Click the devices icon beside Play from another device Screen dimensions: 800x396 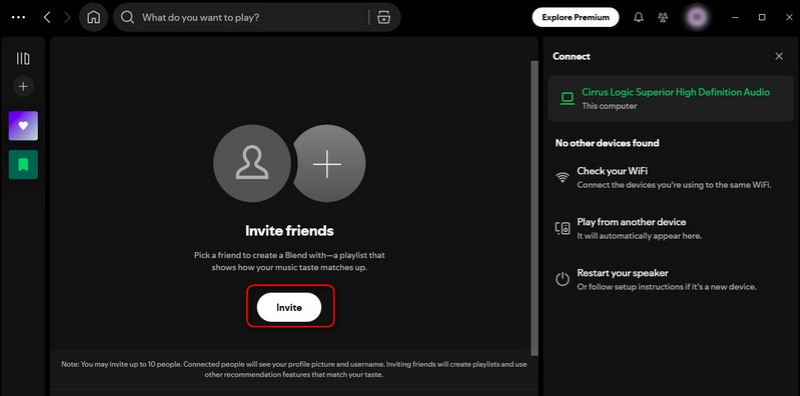click(562, 229)
